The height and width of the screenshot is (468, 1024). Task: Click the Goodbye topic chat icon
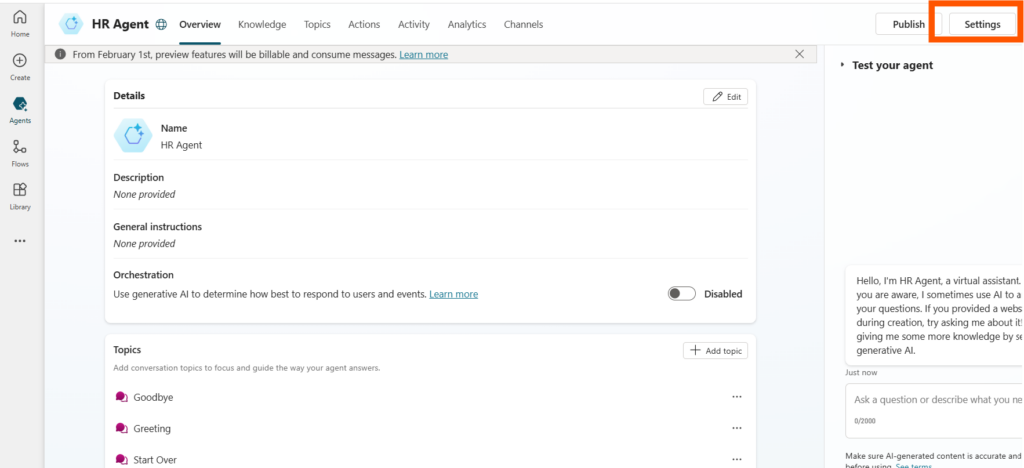point(121,397)
